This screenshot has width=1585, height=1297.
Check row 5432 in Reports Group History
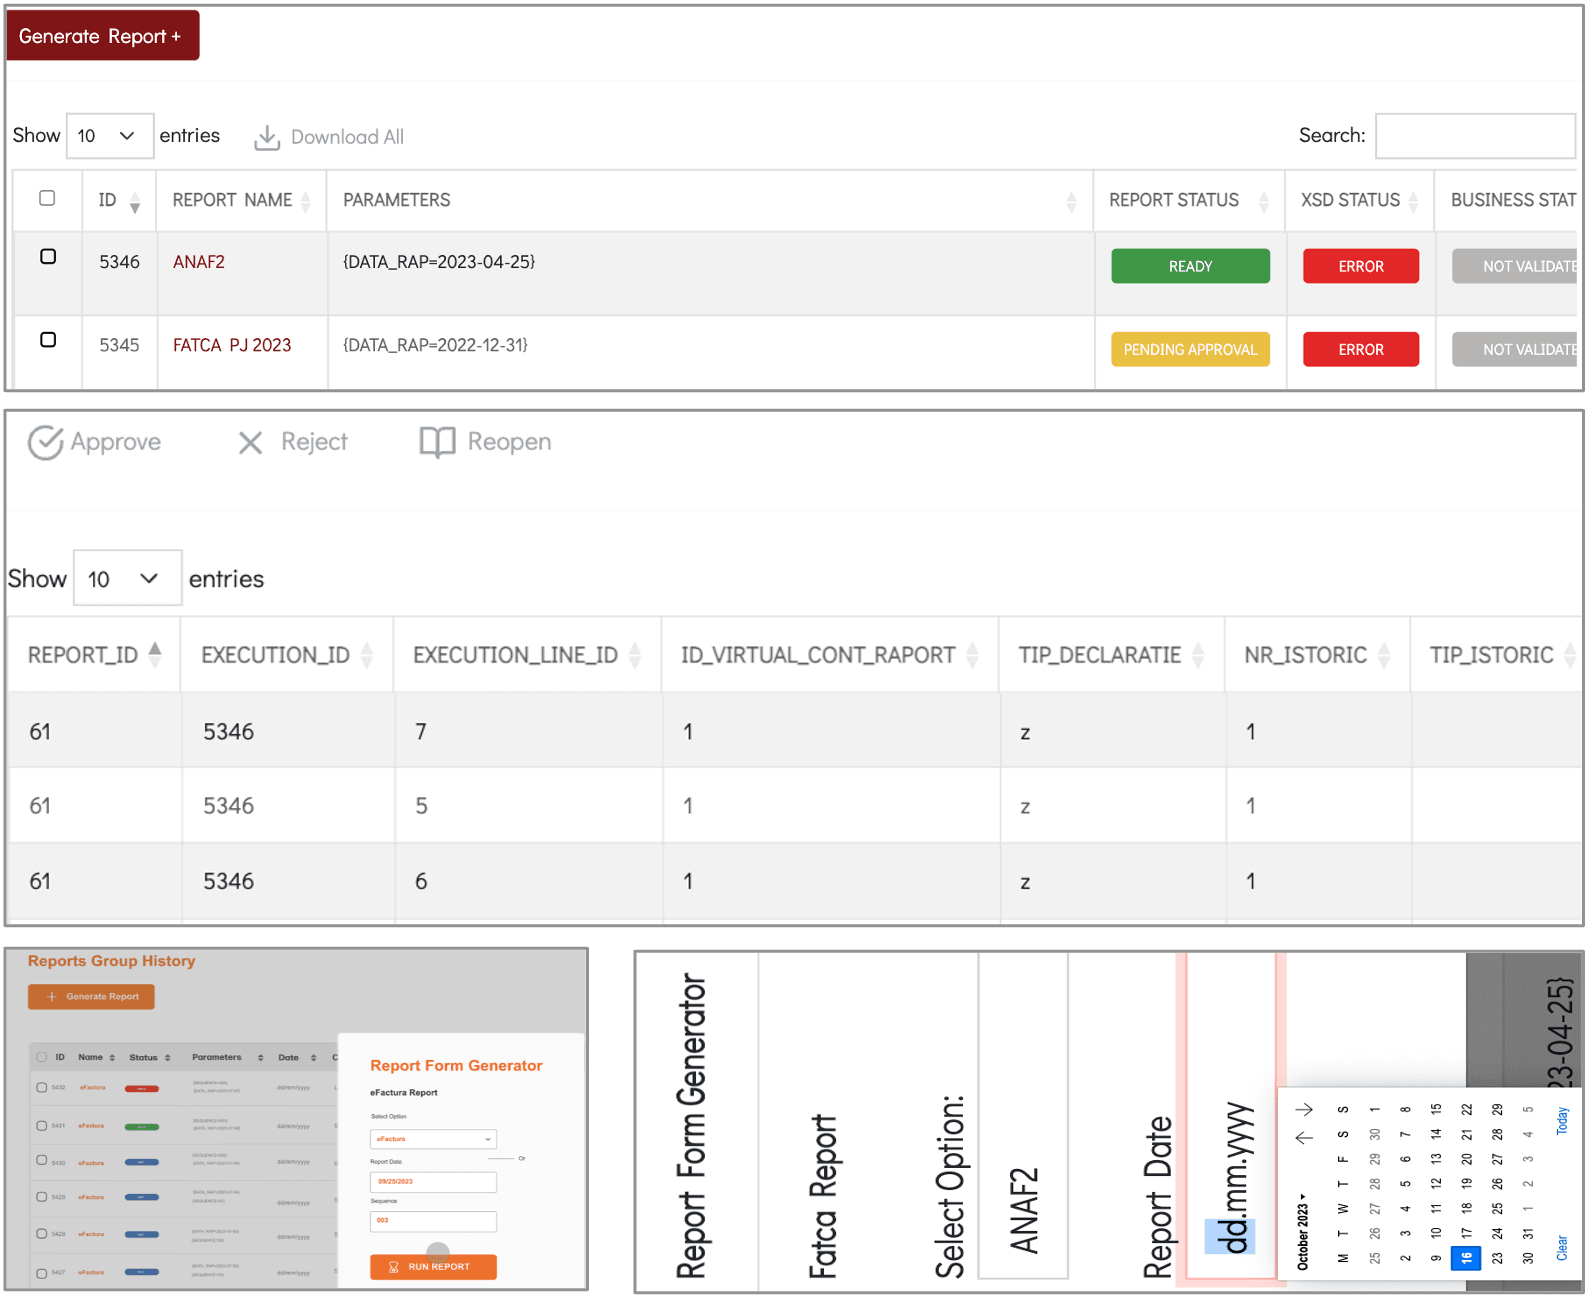point(41,1087)
